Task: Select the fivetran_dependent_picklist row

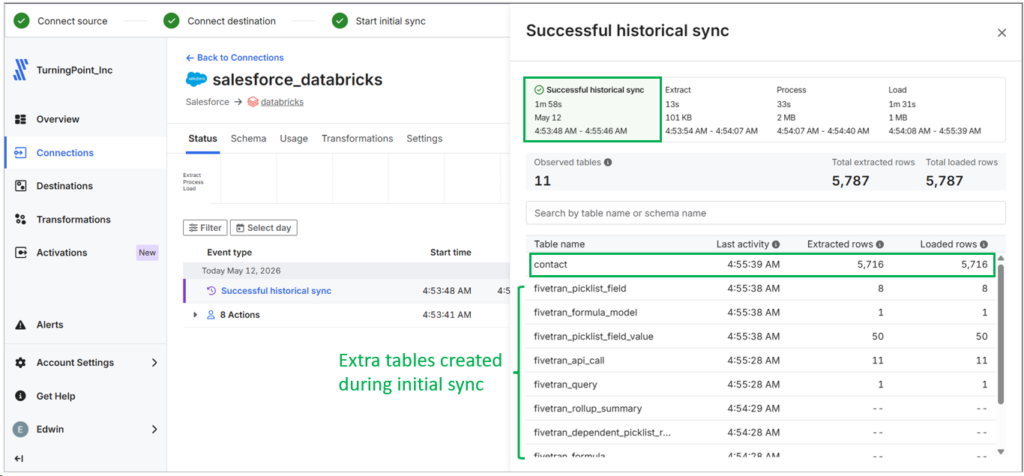Action: pos(761,432)
